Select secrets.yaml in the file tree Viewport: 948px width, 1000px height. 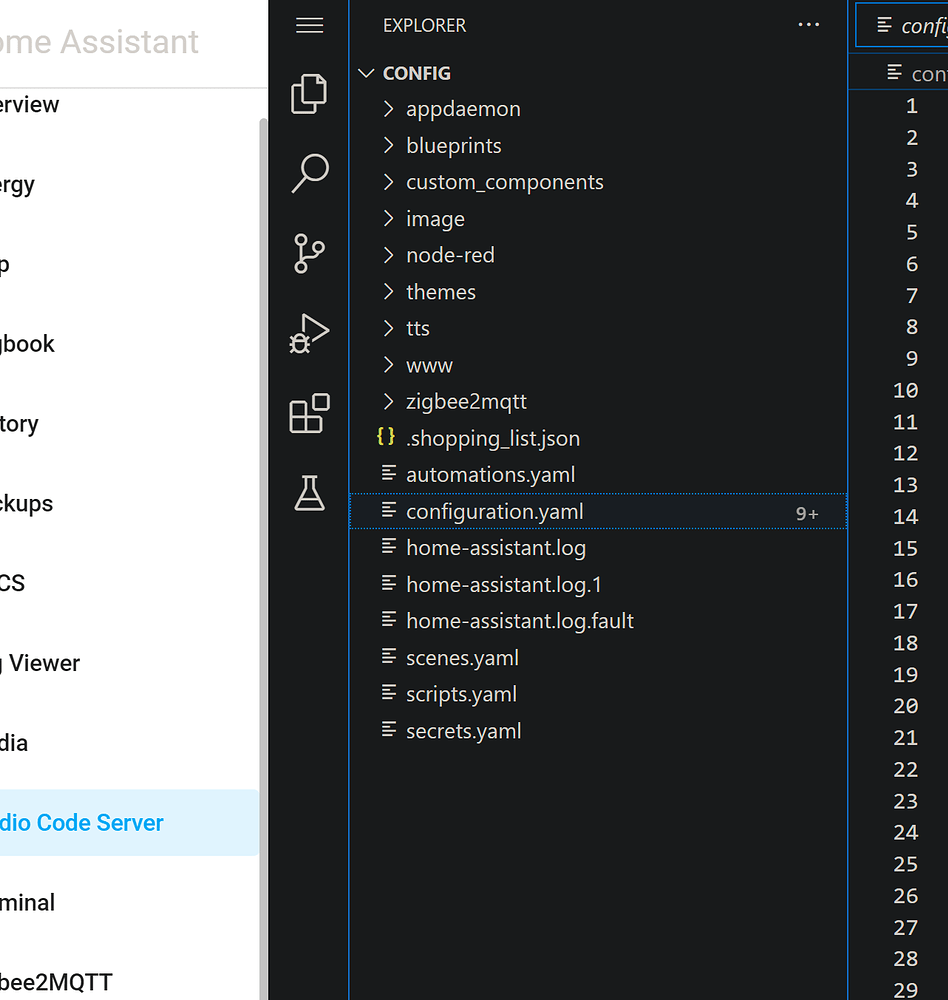(x=463, y=731)
